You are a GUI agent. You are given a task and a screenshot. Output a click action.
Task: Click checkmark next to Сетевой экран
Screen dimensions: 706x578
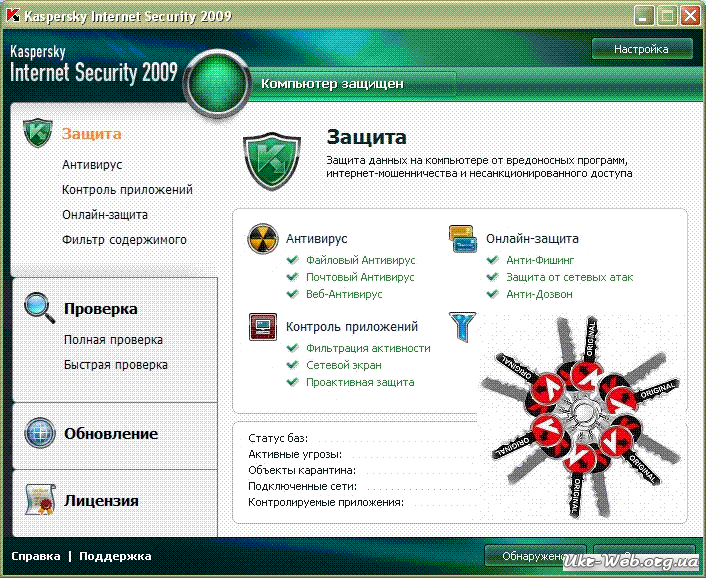coord(292,365)
